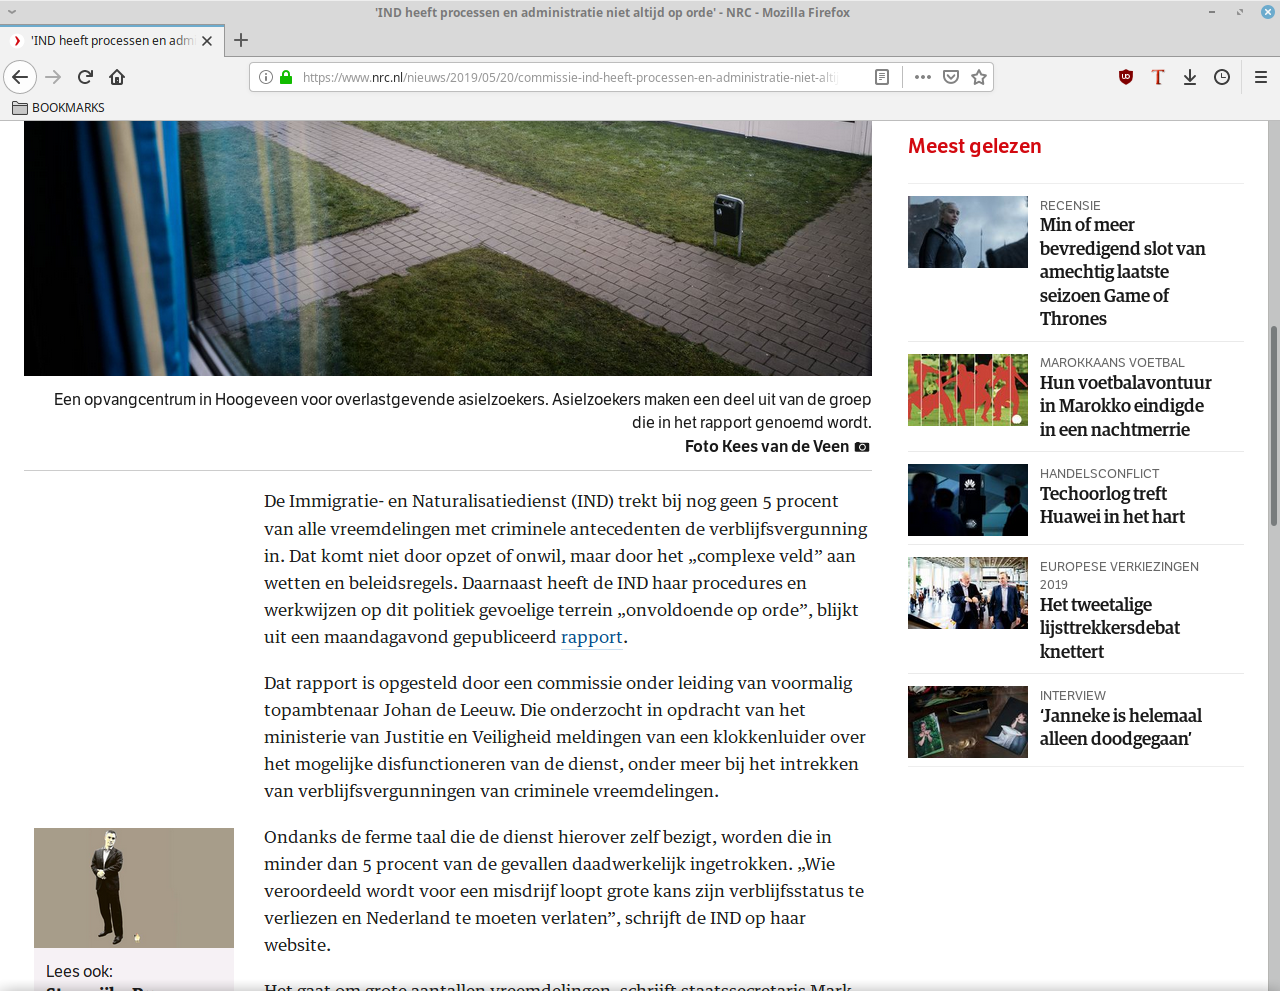The image size is (1280, 991).
Task: Click the Huawei article thumbnail
Action: pos(967,500)
